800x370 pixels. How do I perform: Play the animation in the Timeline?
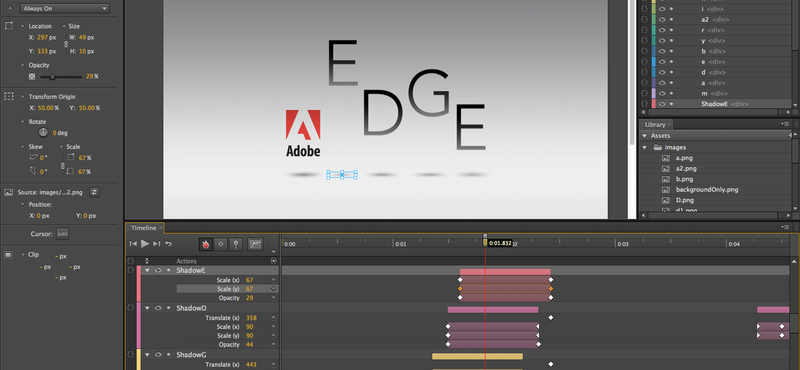tap(145, 244)
